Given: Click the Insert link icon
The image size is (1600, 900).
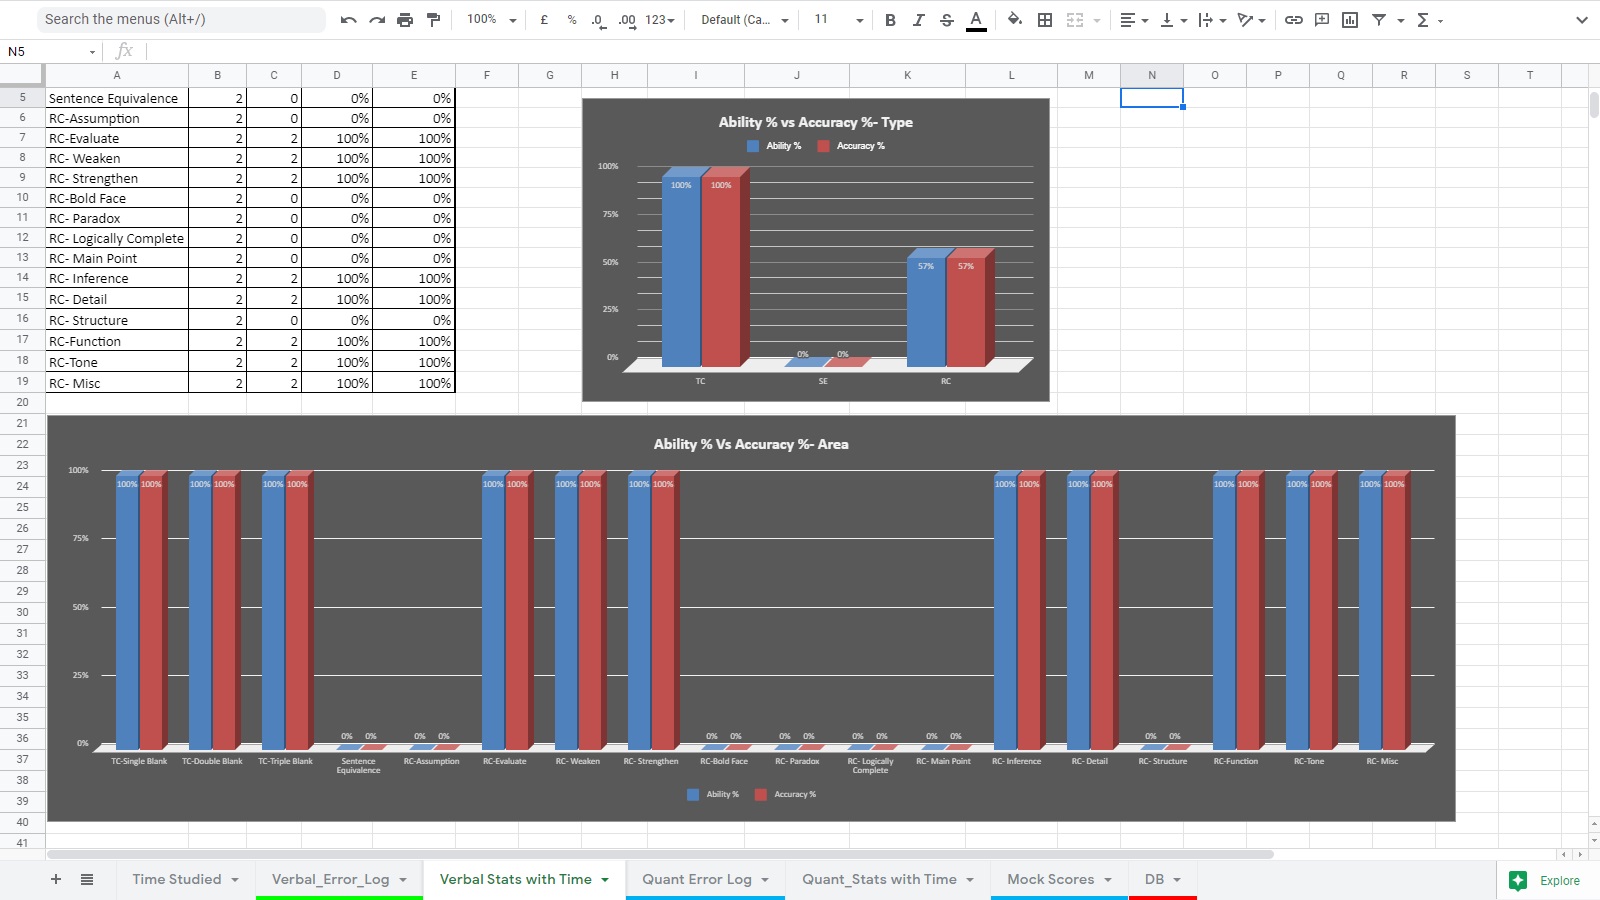Looking at the screenshot, I should 1293,20.
